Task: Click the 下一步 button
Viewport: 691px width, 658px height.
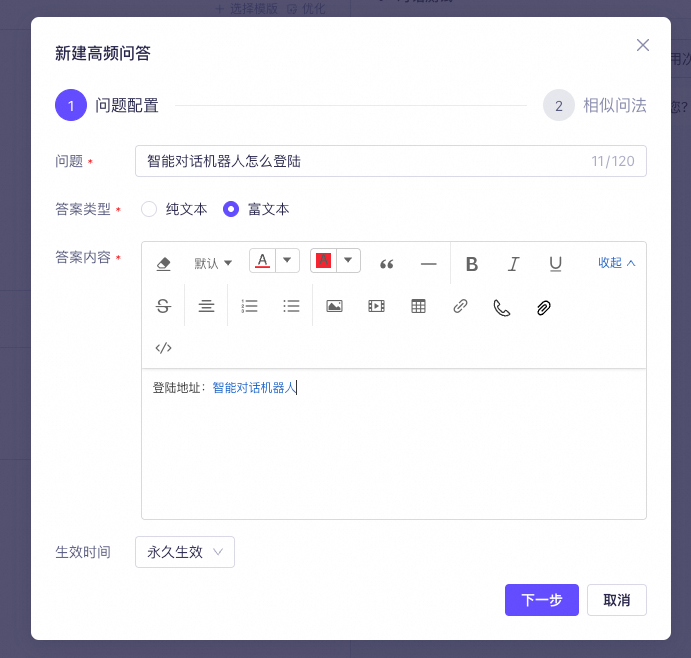Action: pos(542,600)
